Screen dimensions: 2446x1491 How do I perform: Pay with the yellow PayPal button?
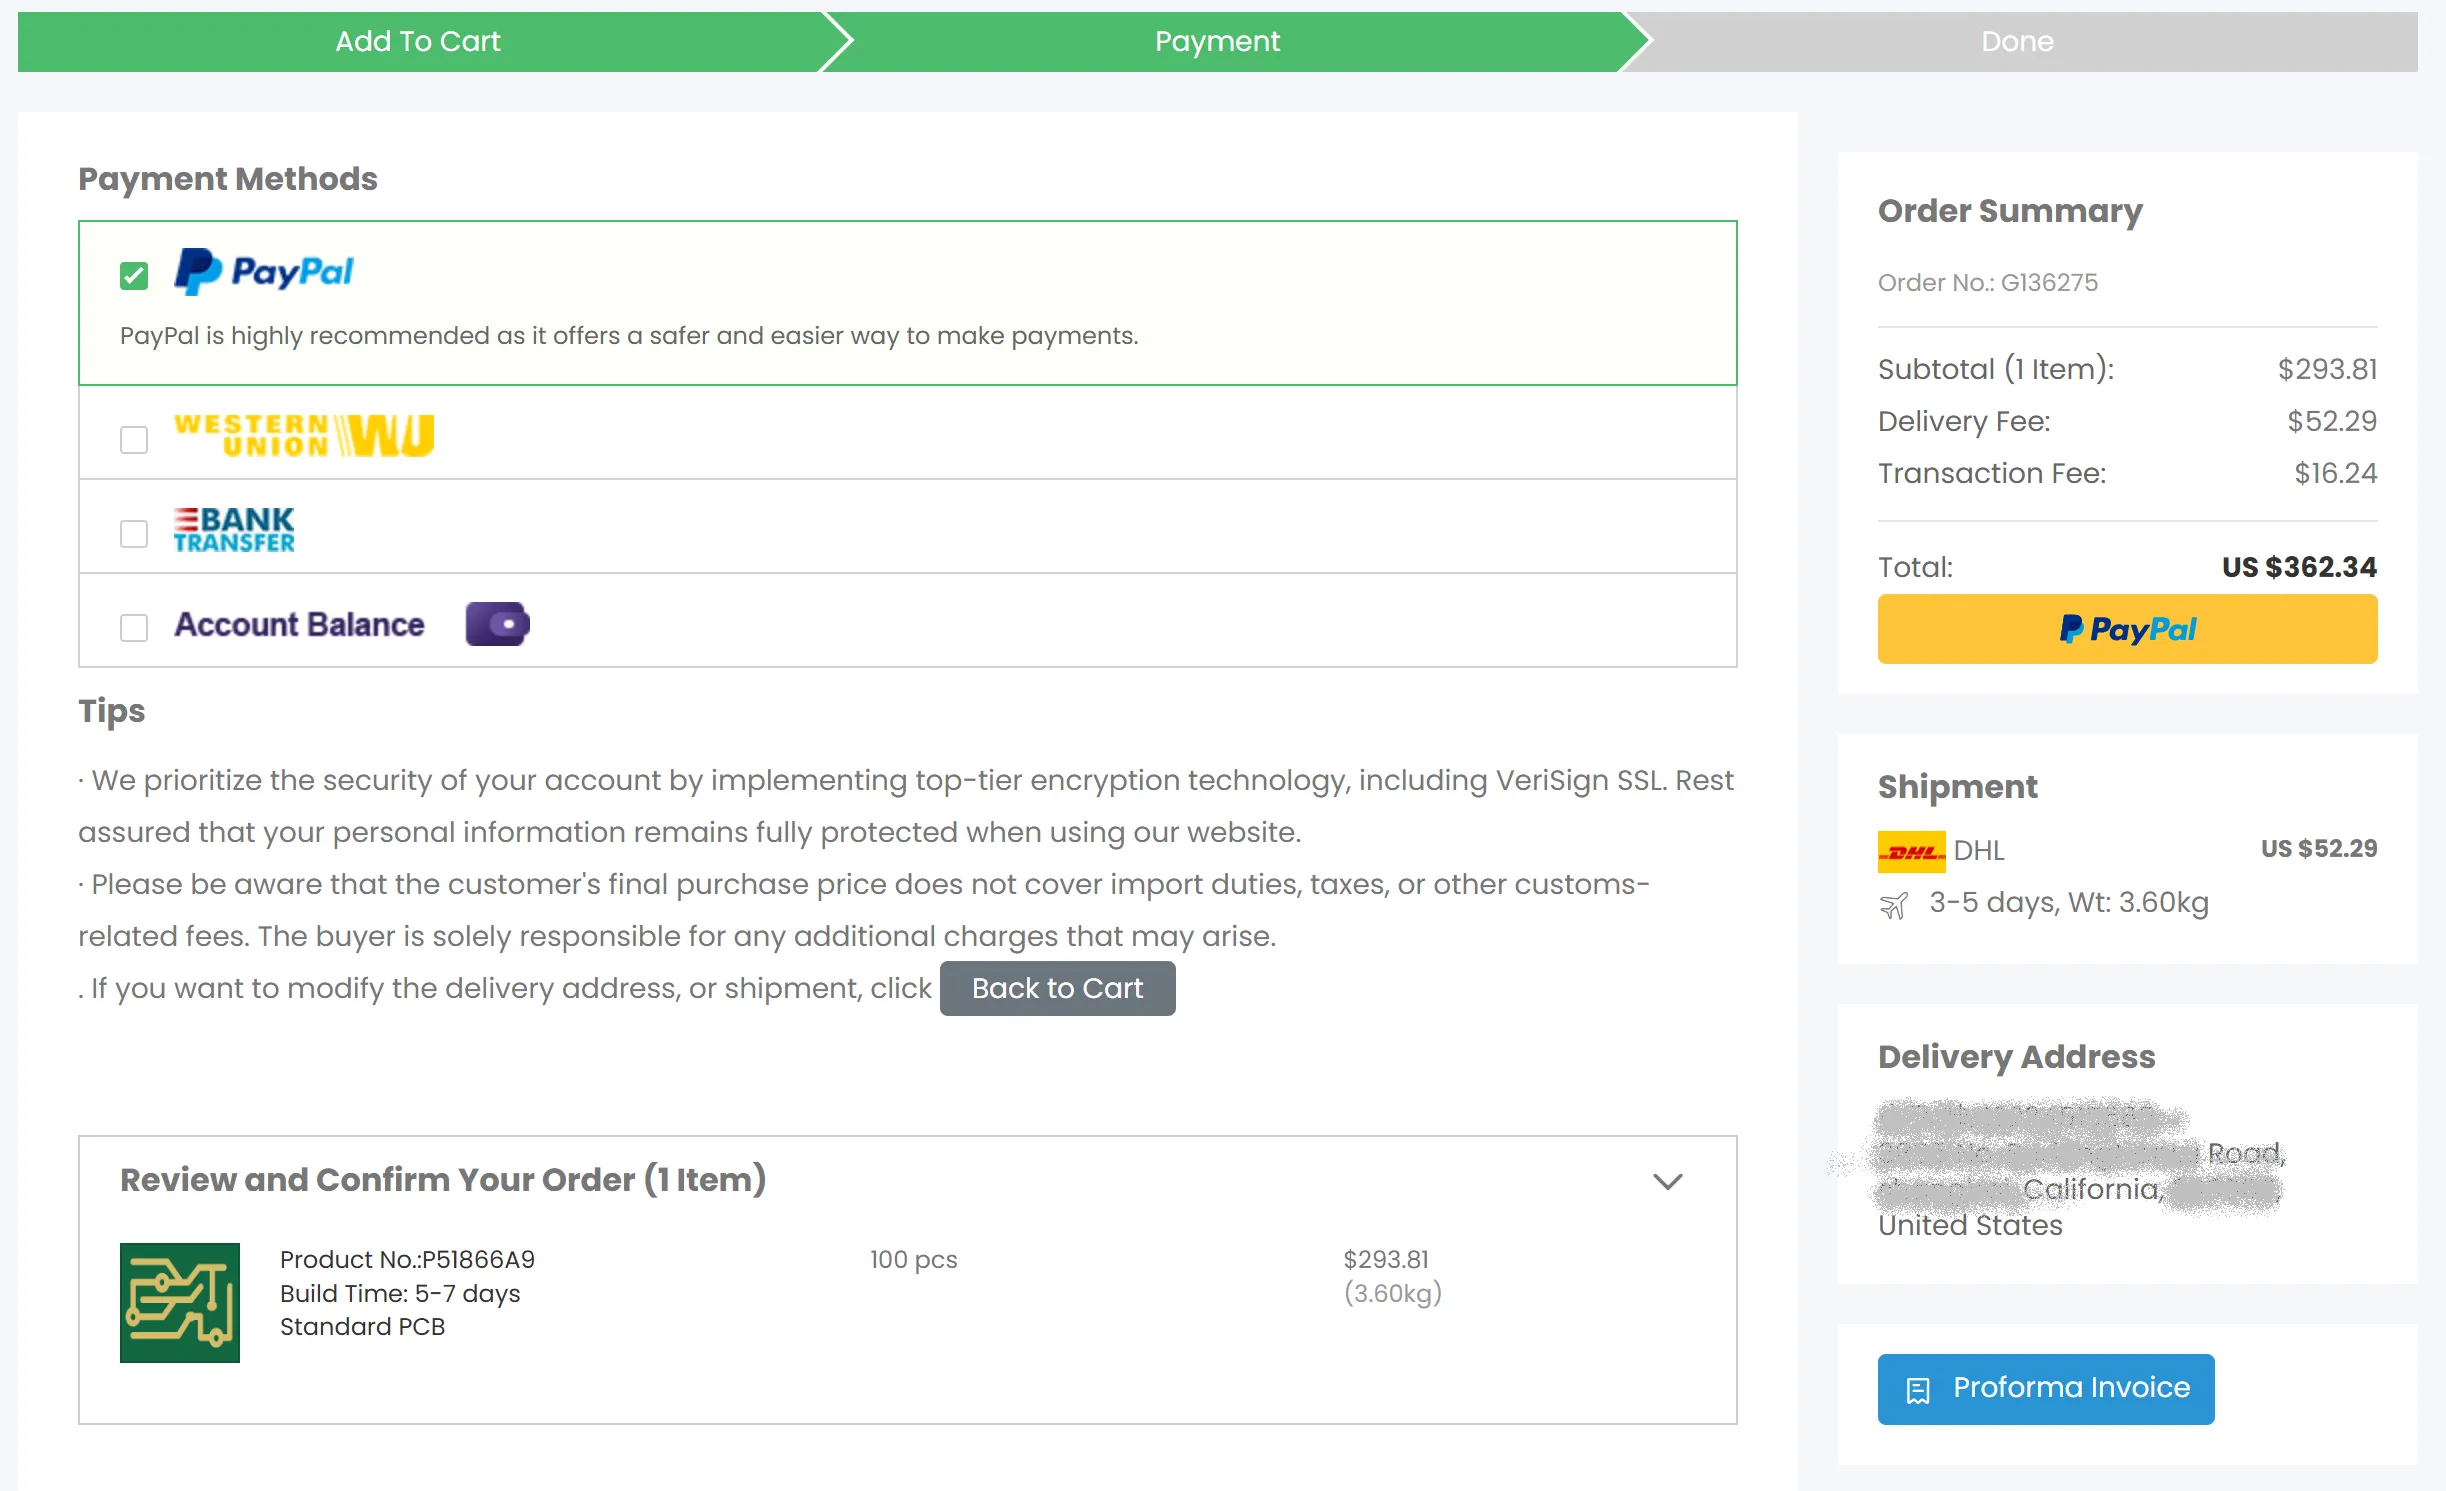click(2127, 629)
